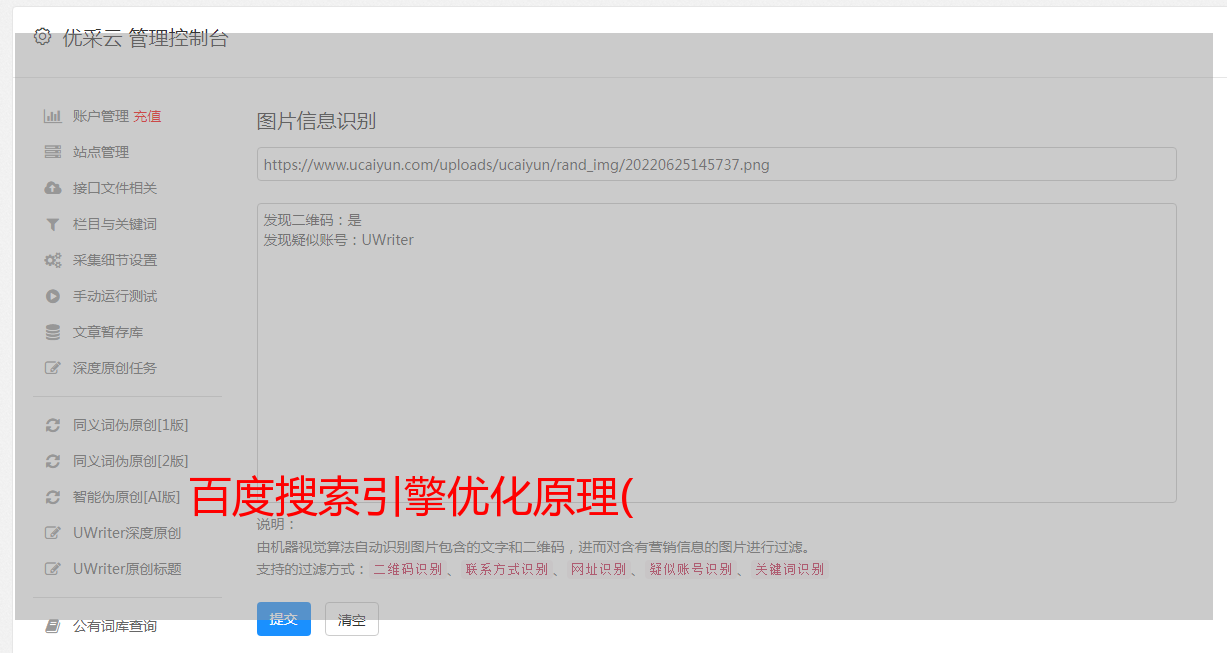Open 深度原创任务 menu item
This screenshot has width=1227, height=653.
coord(115,368)
